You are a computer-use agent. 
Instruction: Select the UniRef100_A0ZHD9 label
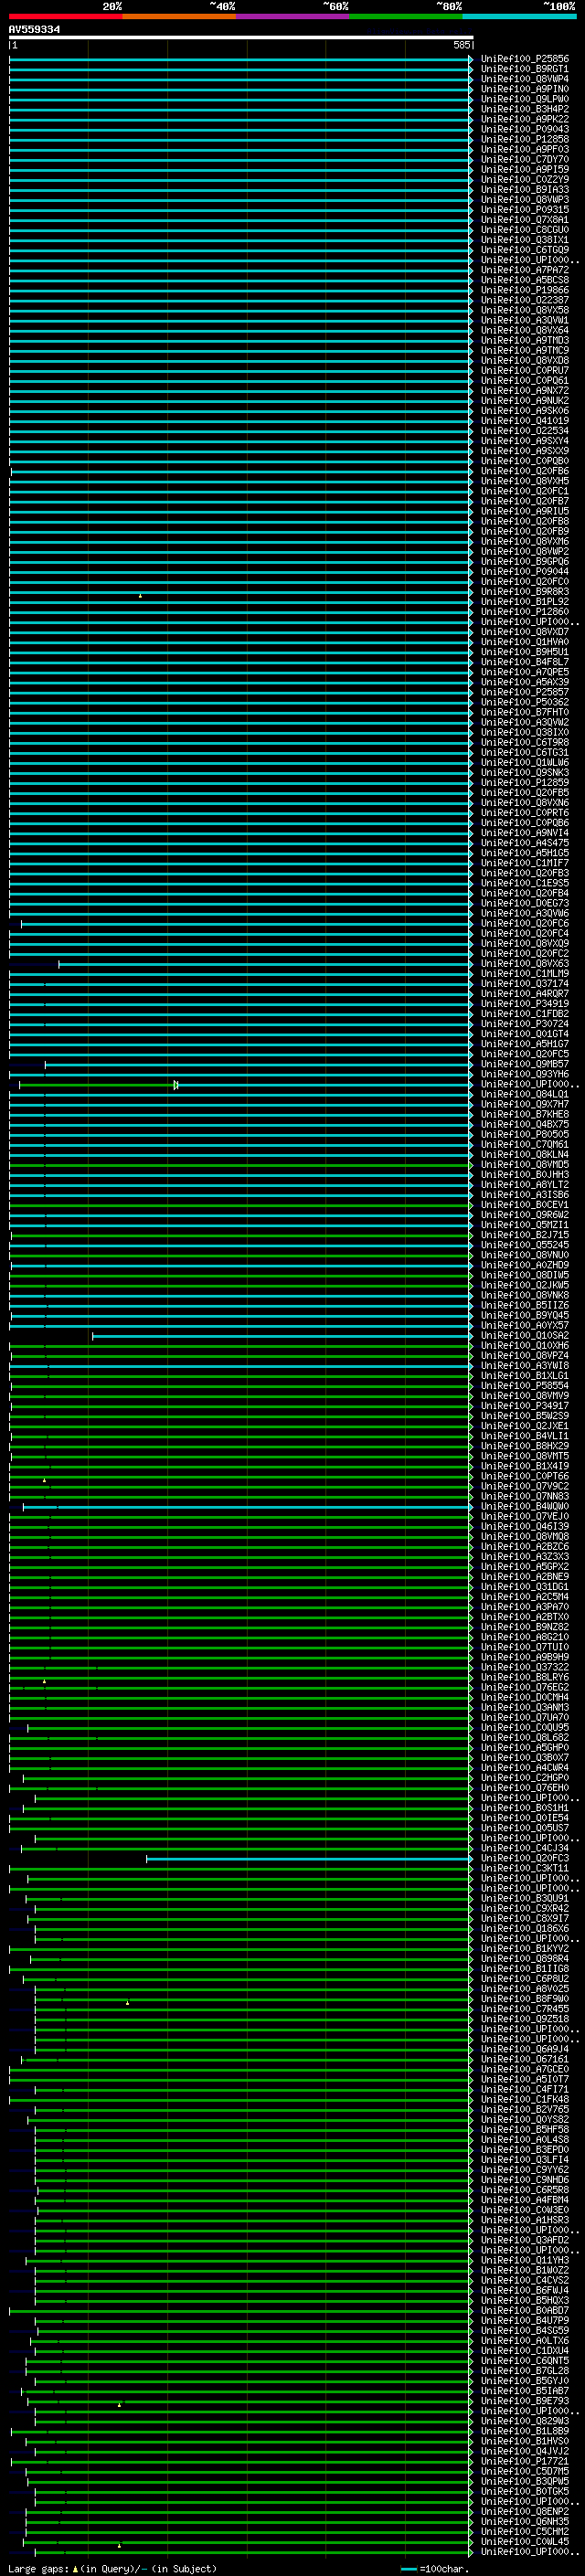coord(525,1266)
